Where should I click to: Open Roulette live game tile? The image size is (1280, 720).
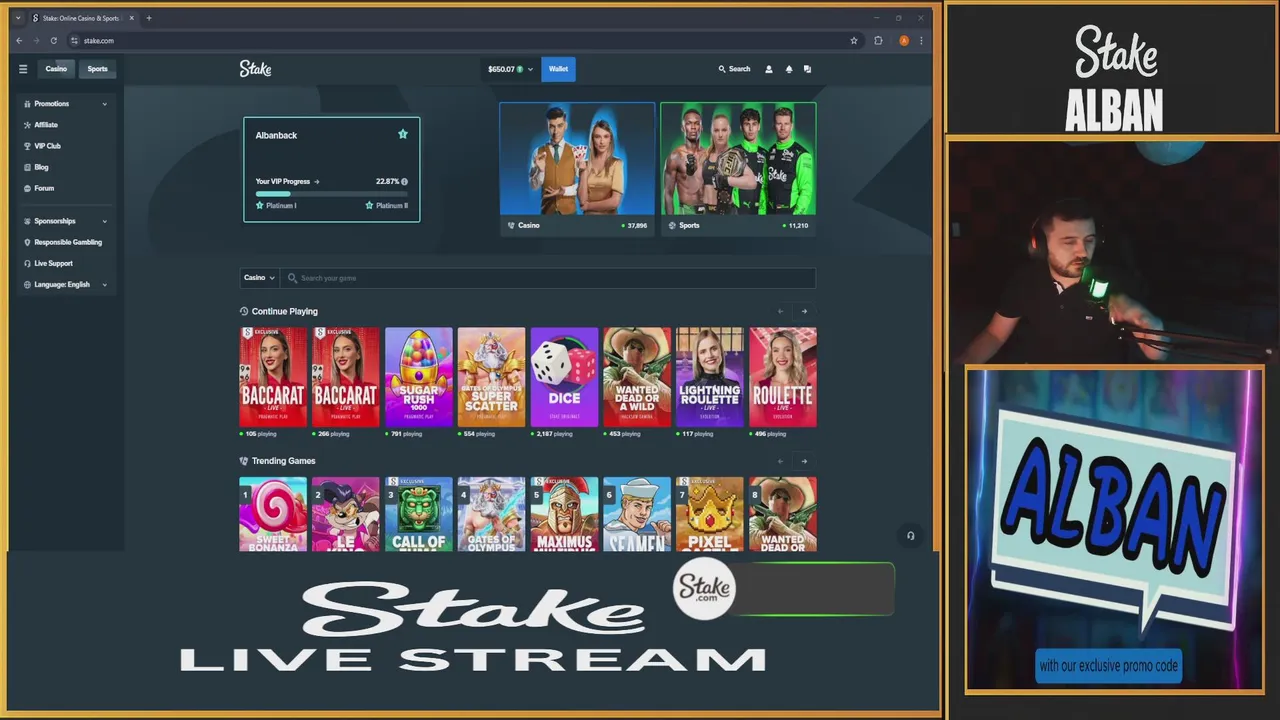[783, 377]
